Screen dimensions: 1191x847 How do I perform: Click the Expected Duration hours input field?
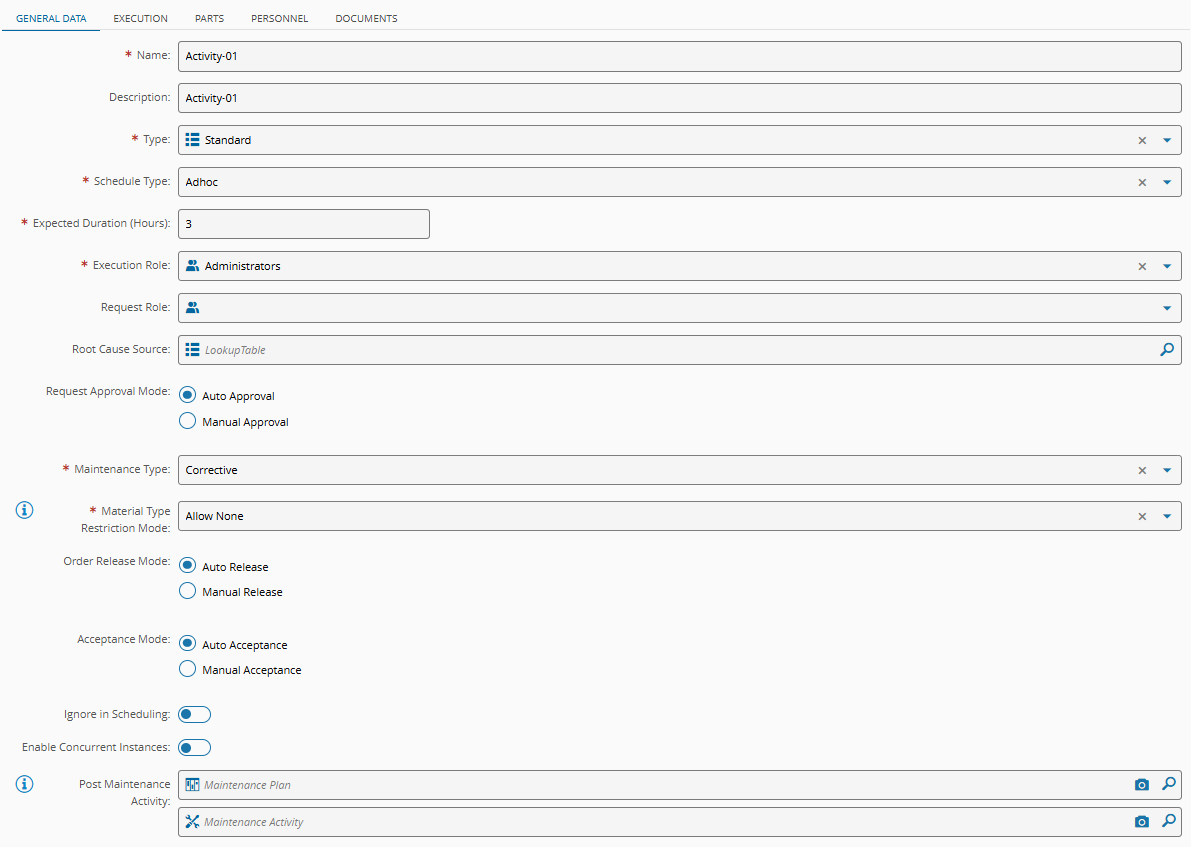coord(303,224)
